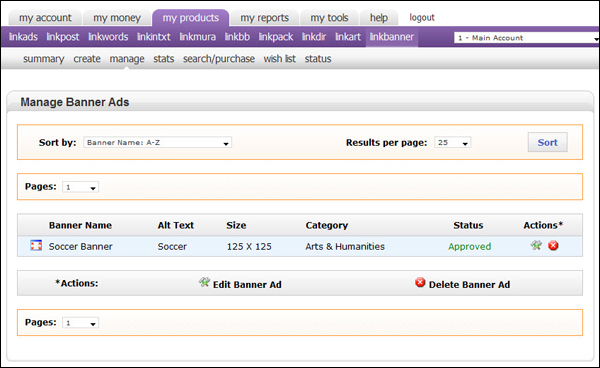Click the Sort button
The width and height of the screenshot is (600, 368).
(x=547, y=142)
